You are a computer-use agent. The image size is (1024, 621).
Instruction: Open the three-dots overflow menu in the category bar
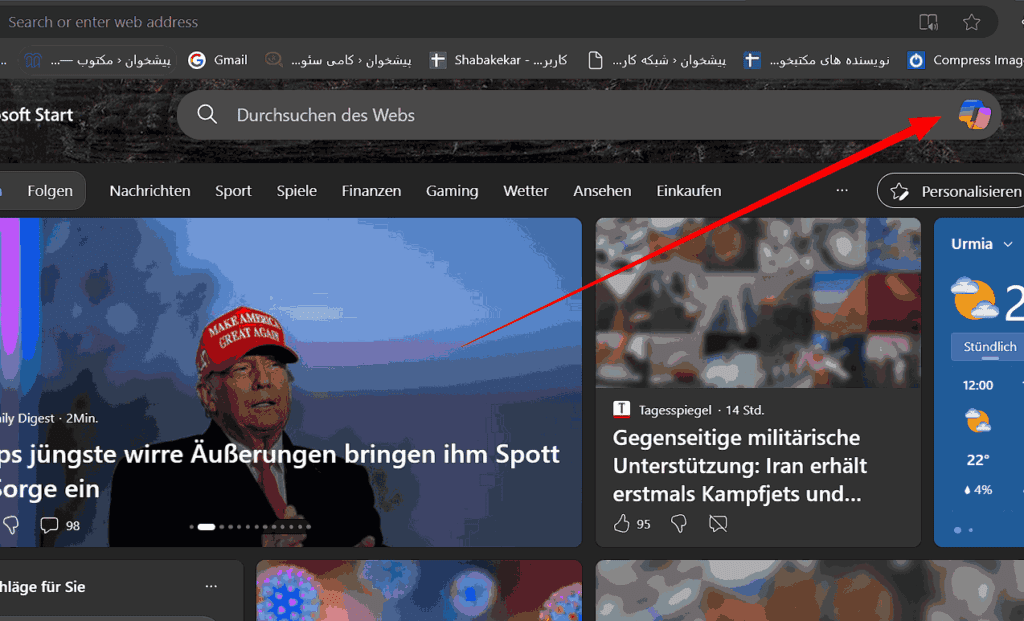coord(842,190)
